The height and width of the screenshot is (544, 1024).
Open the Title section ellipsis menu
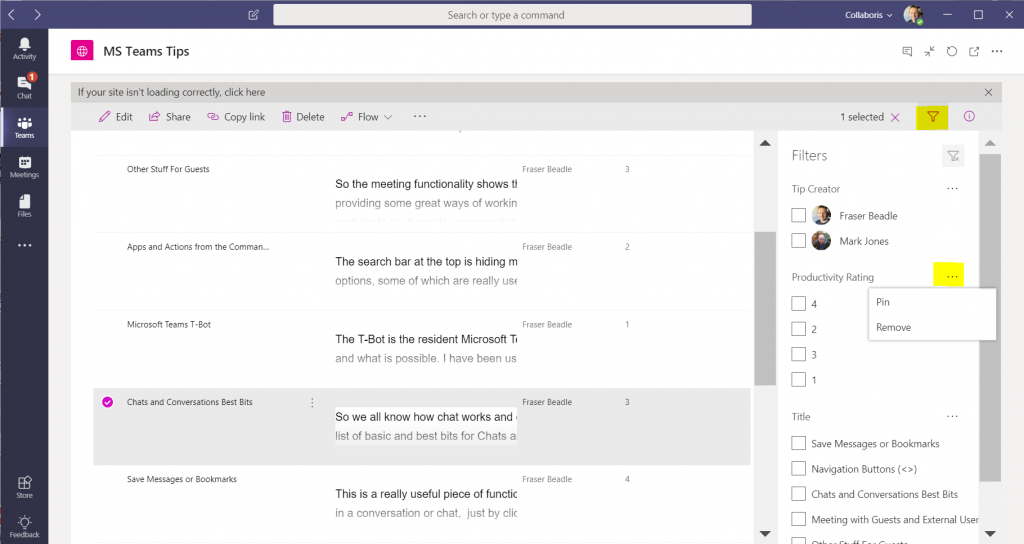(x=952, y=417)
